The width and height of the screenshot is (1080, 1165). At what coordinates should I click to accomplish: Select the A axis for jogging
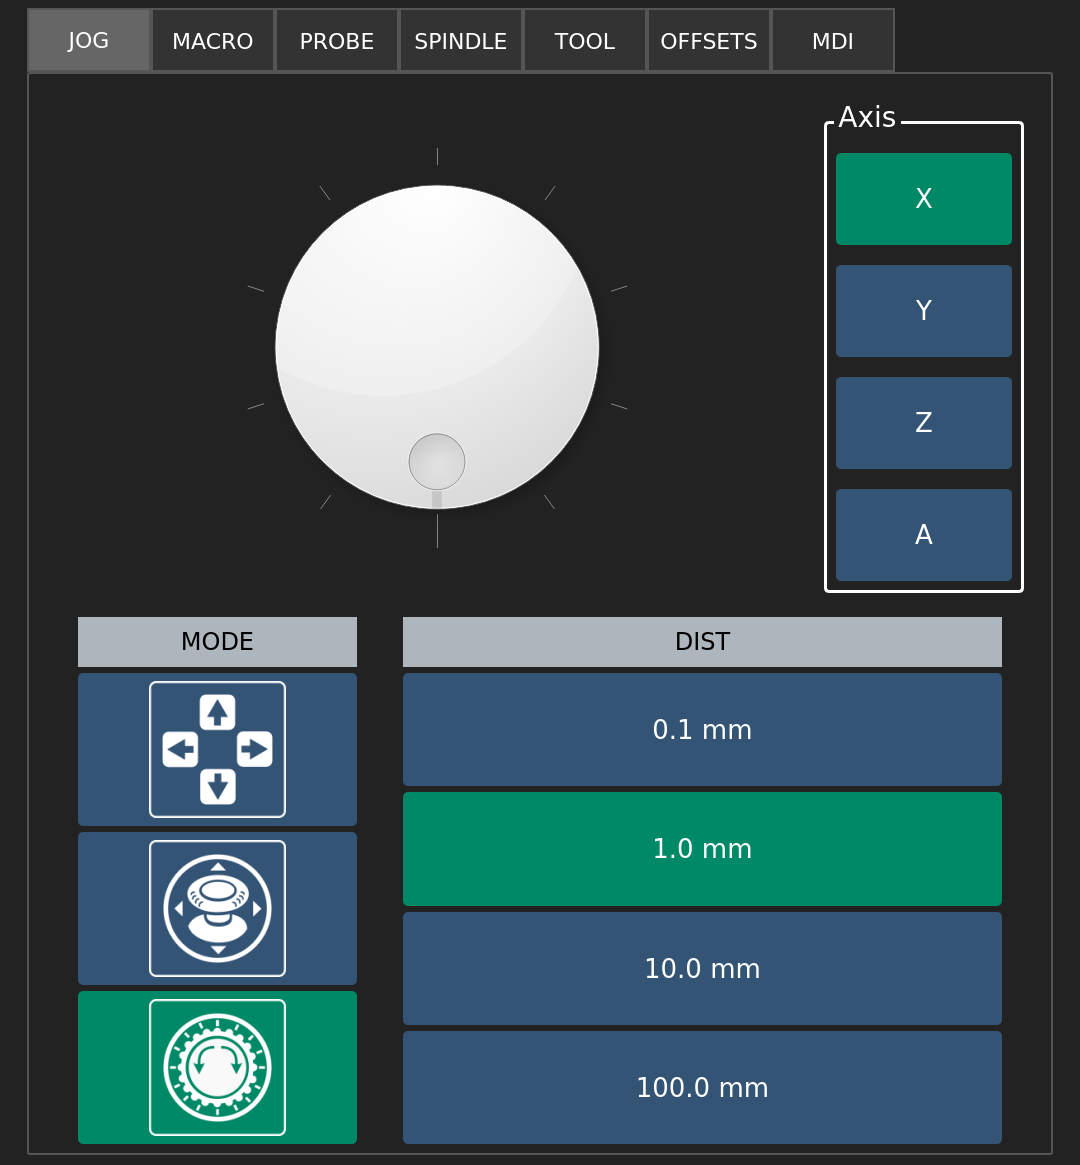coord(923,535)
